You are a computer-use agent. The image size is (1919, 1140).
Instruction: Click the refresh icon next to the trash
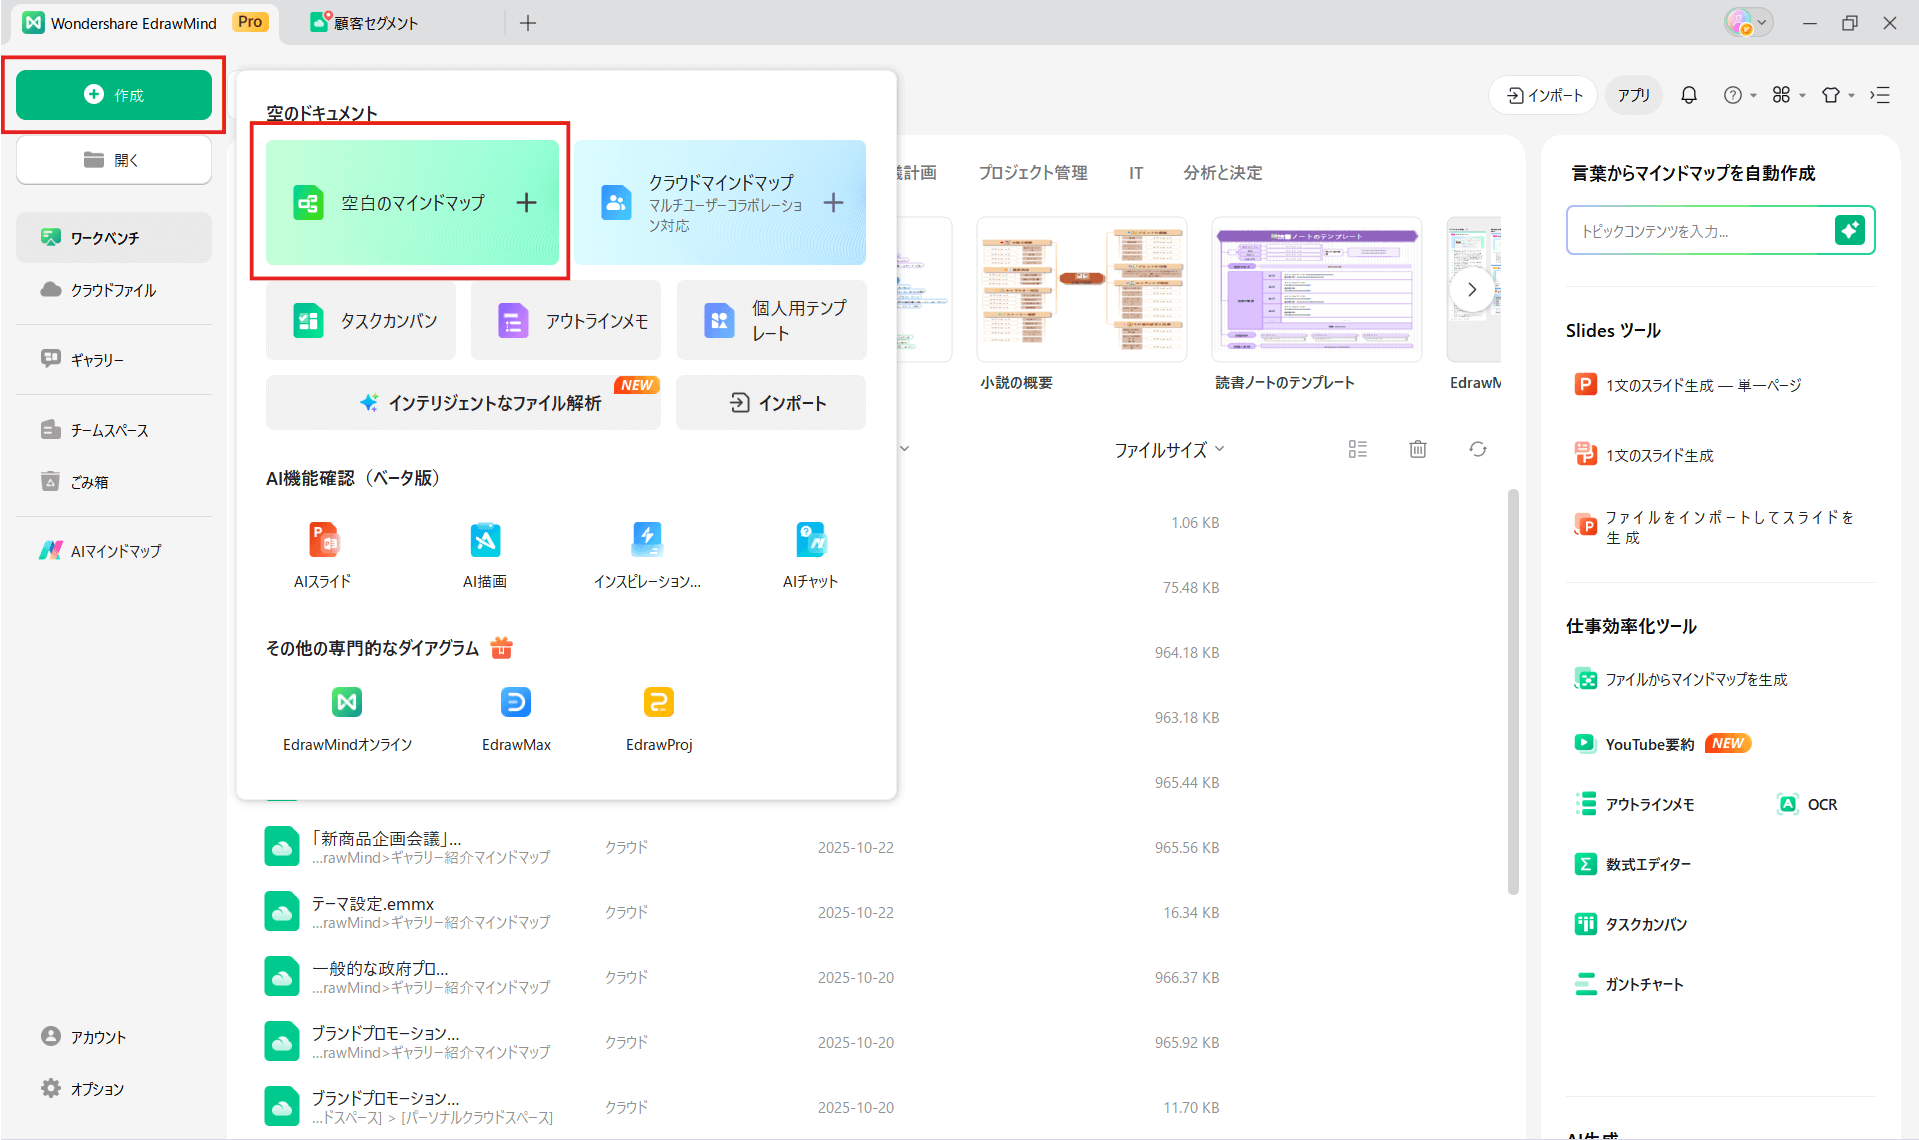[x=1478, y=449]
